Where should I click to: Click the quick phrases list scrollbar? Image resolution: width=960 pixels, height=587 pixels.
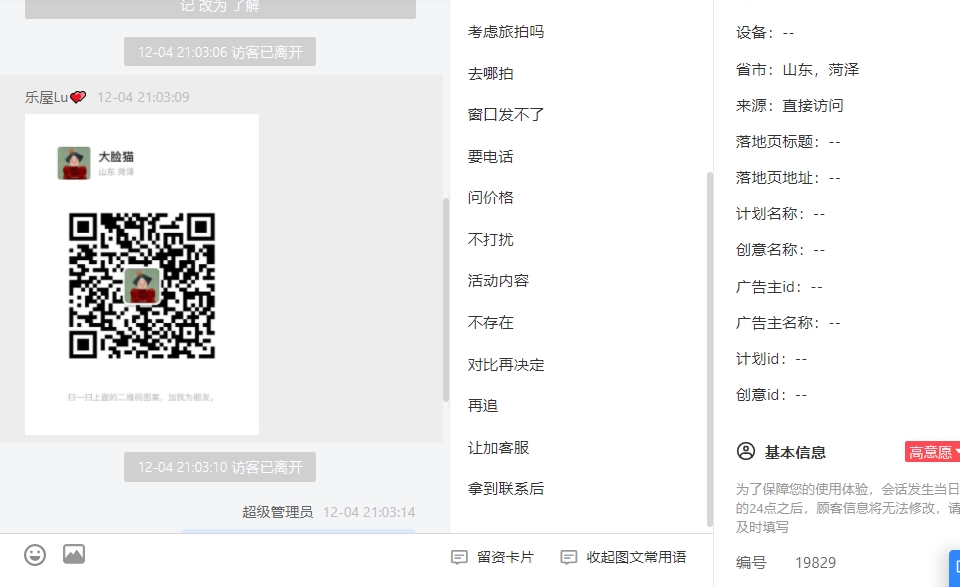point(710,349)
